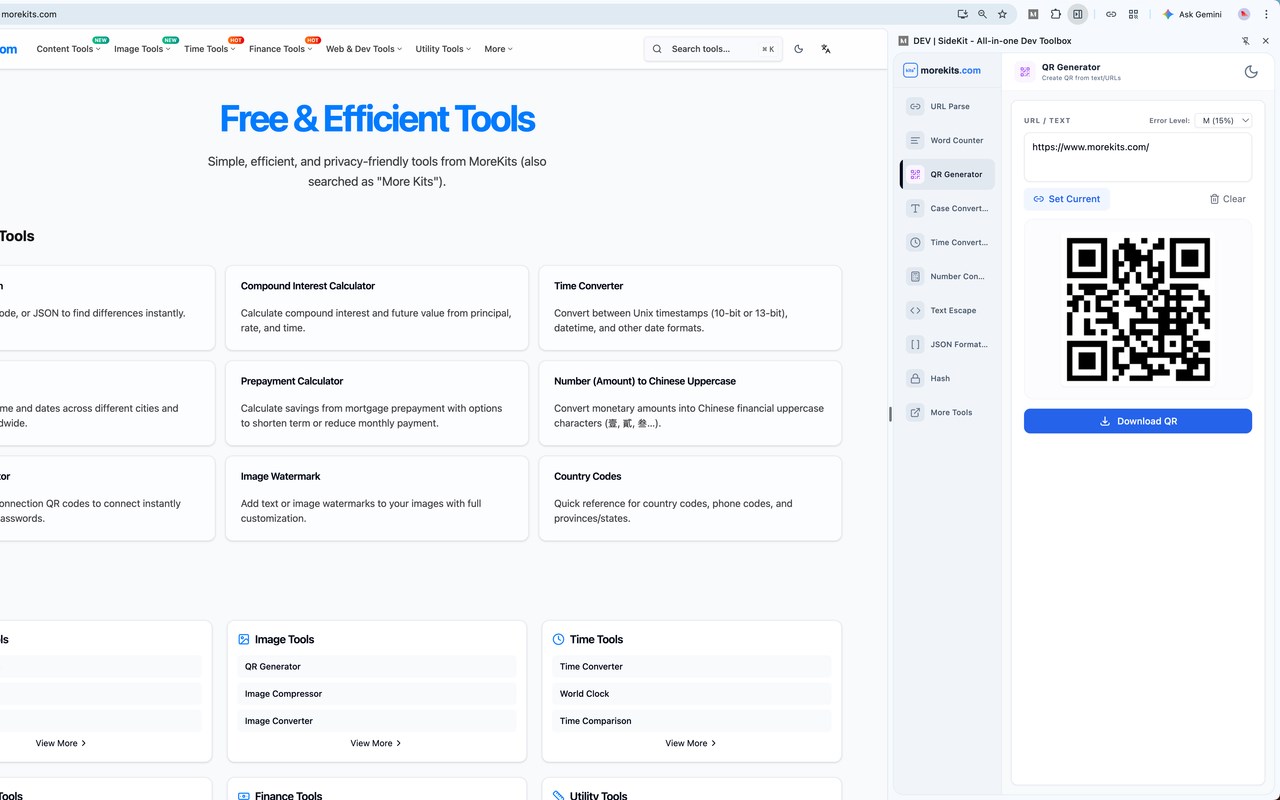The width and height of the screenshot is (1280, 800).
Task: Click QR Generator in the Image Tools list
Action: pos(377,666)
